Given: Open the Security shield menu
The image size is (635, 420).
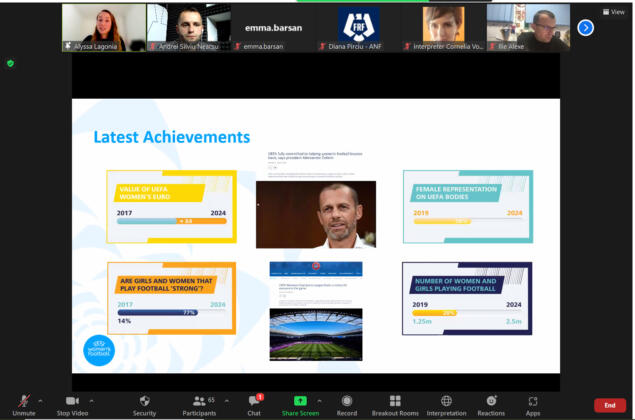Looking at the screenshot, I should pos(145,405).
